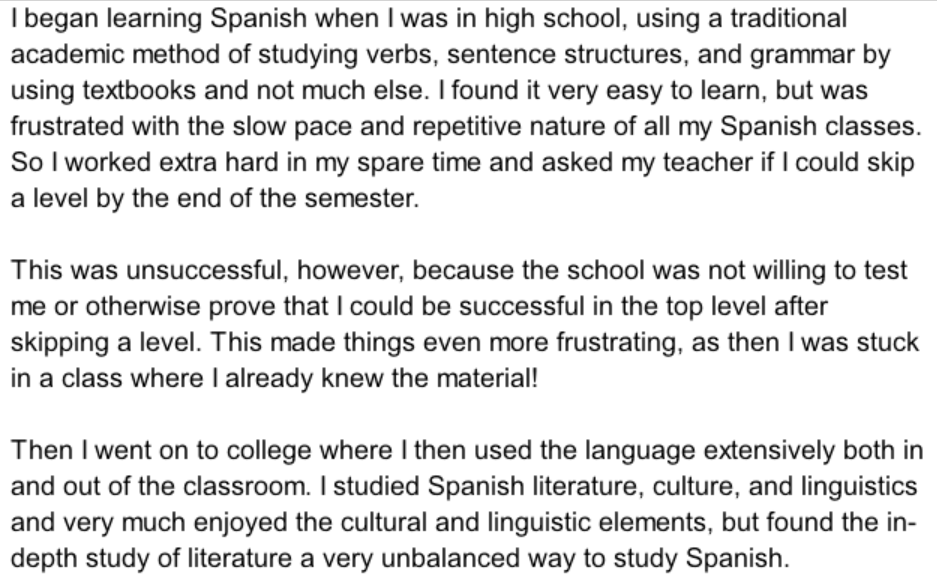Click the word "academic" in the first paragraph
937x583 pixels.
pyautogui.click(x=50, y=53)
